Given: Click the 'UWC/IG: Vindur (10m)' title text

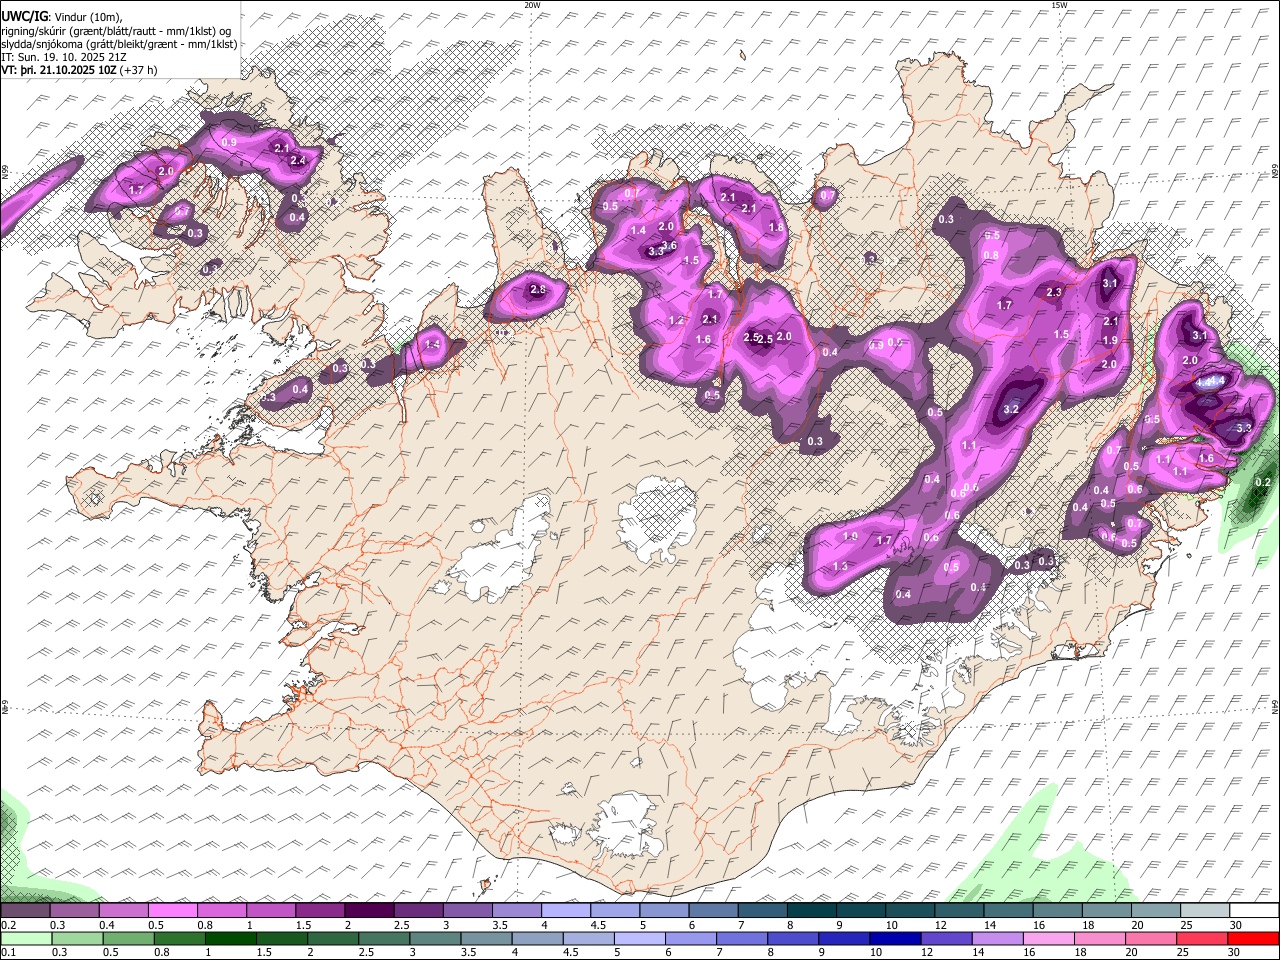Looking at the screenshot, I should click(x=62, y=17).
